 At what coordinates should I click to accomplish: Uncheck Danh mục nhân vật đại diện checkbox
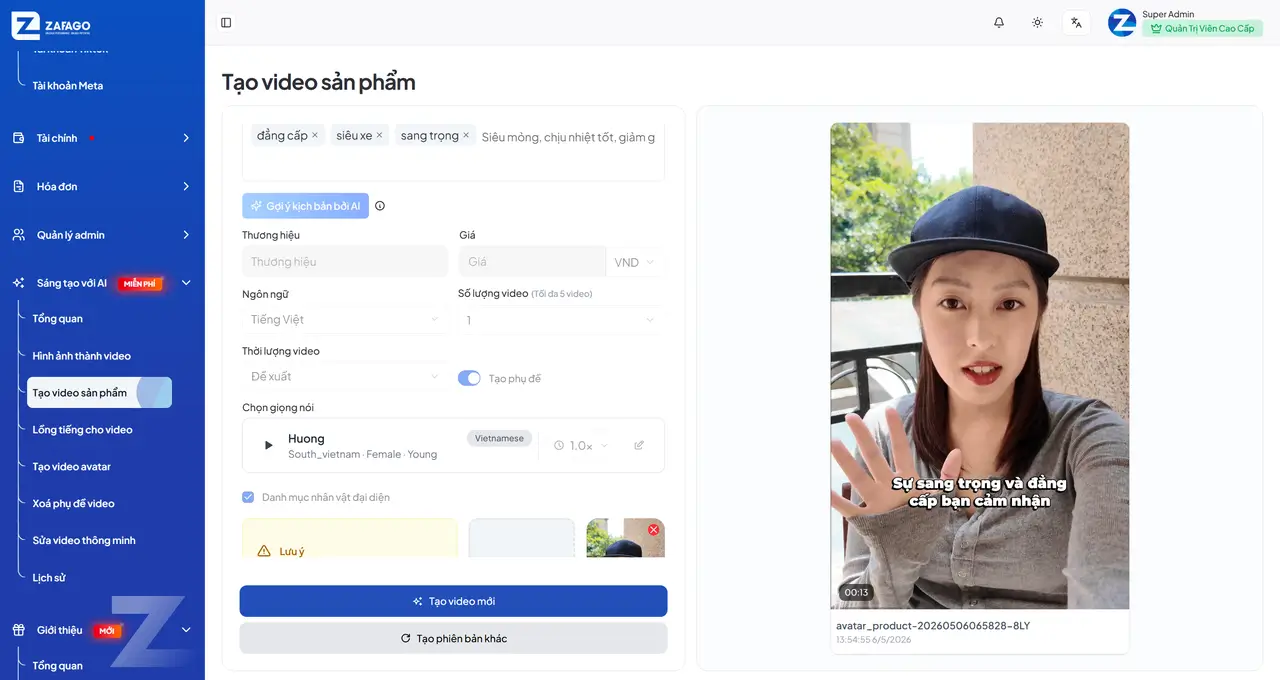[248, 497]
